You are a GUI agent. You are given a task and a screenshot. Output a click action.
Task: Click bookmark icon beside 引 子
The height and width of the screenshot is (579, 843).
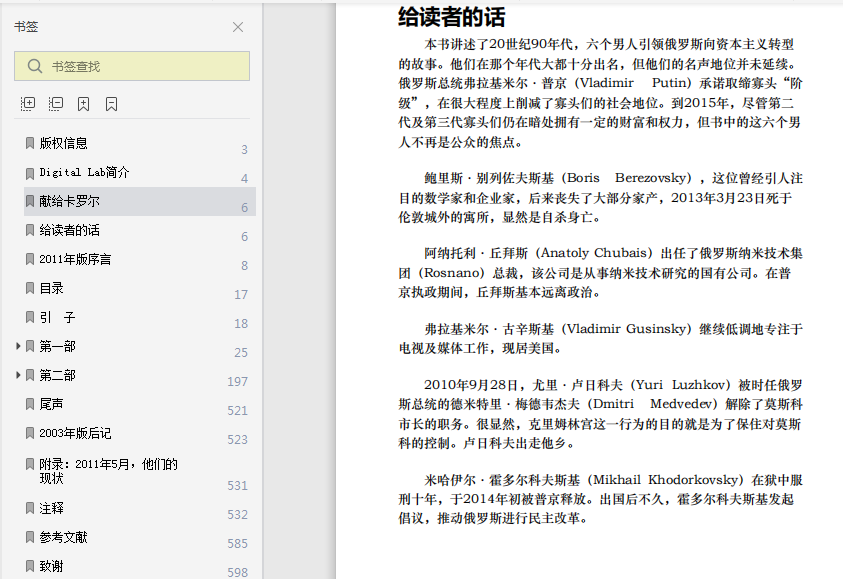(x=30, y=317)
